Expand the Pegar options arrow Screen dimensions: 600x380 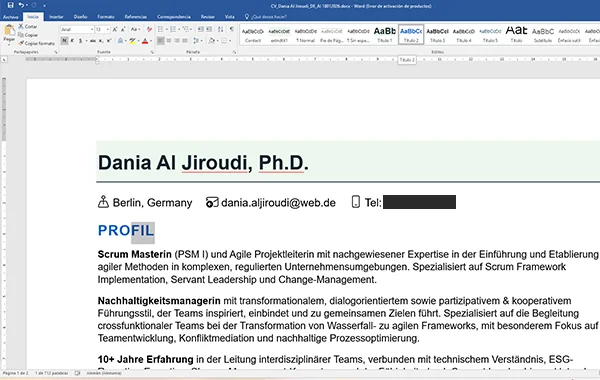9,45
